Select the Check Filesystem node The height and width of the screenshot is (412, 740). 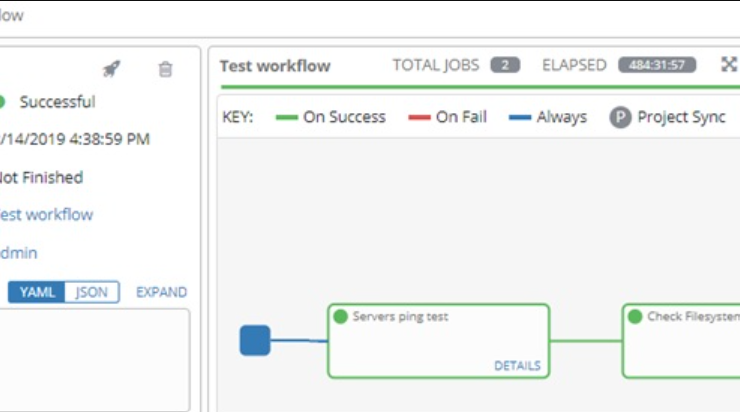click(681, 341)
